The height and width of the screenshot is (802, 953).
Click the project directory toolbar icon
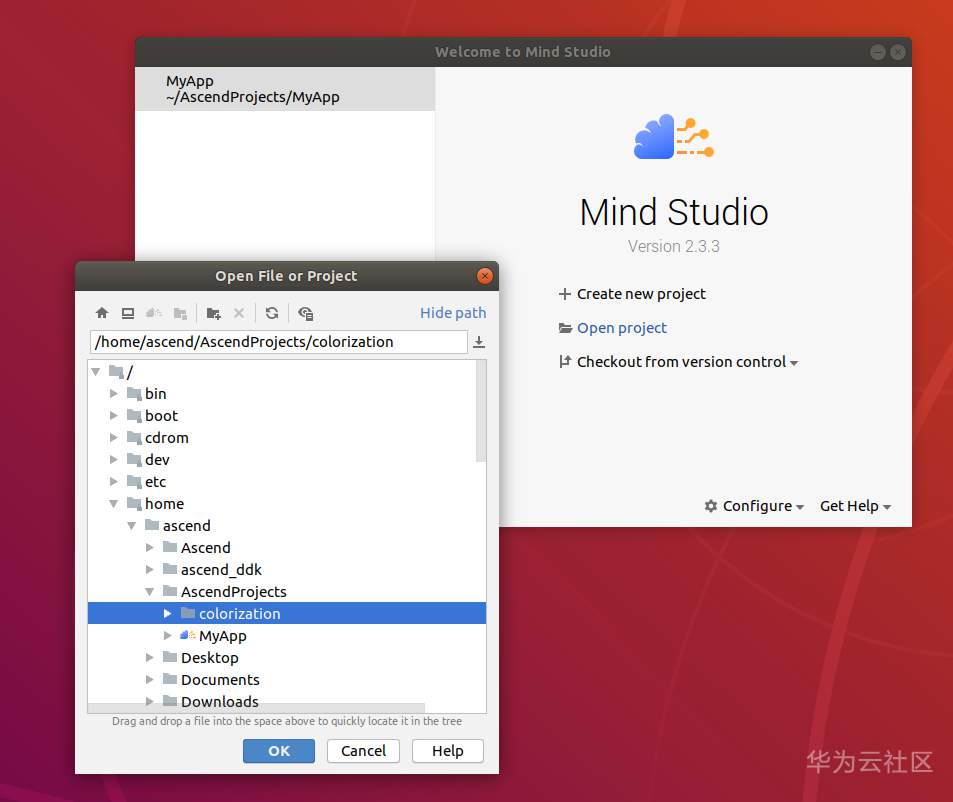click(154, 313)
